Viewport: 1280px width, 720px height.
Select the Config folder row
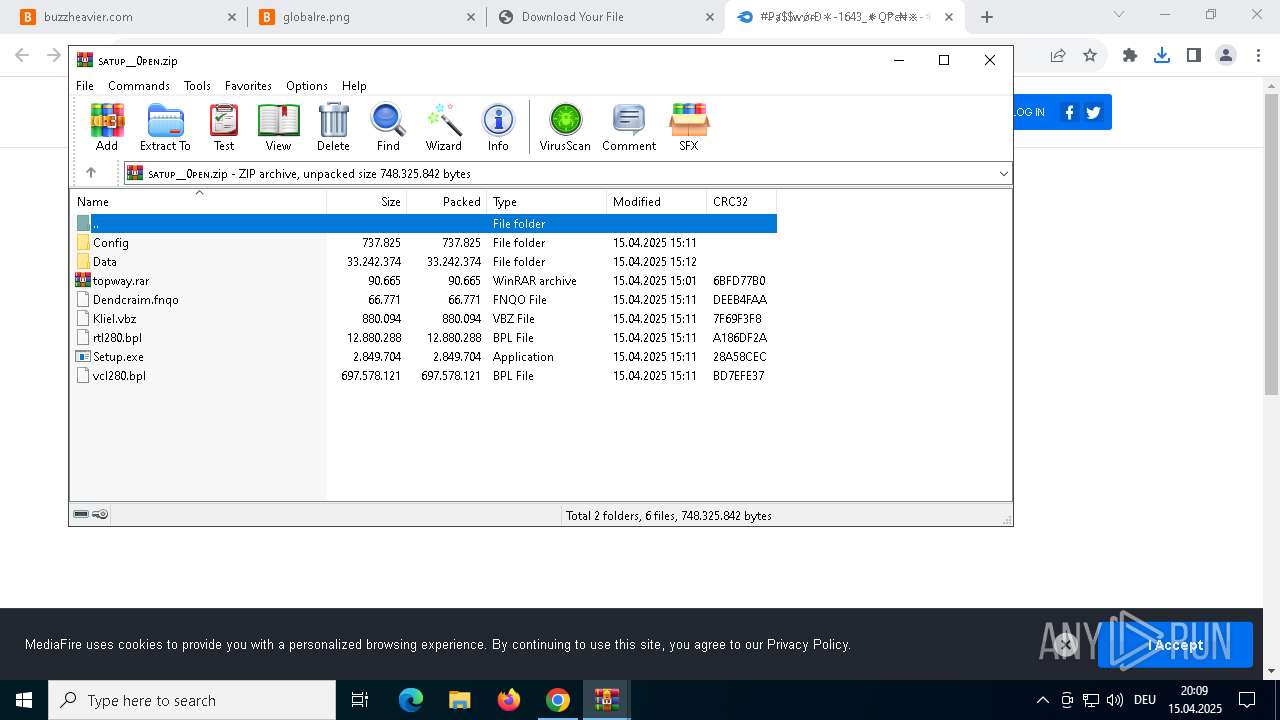424,242
